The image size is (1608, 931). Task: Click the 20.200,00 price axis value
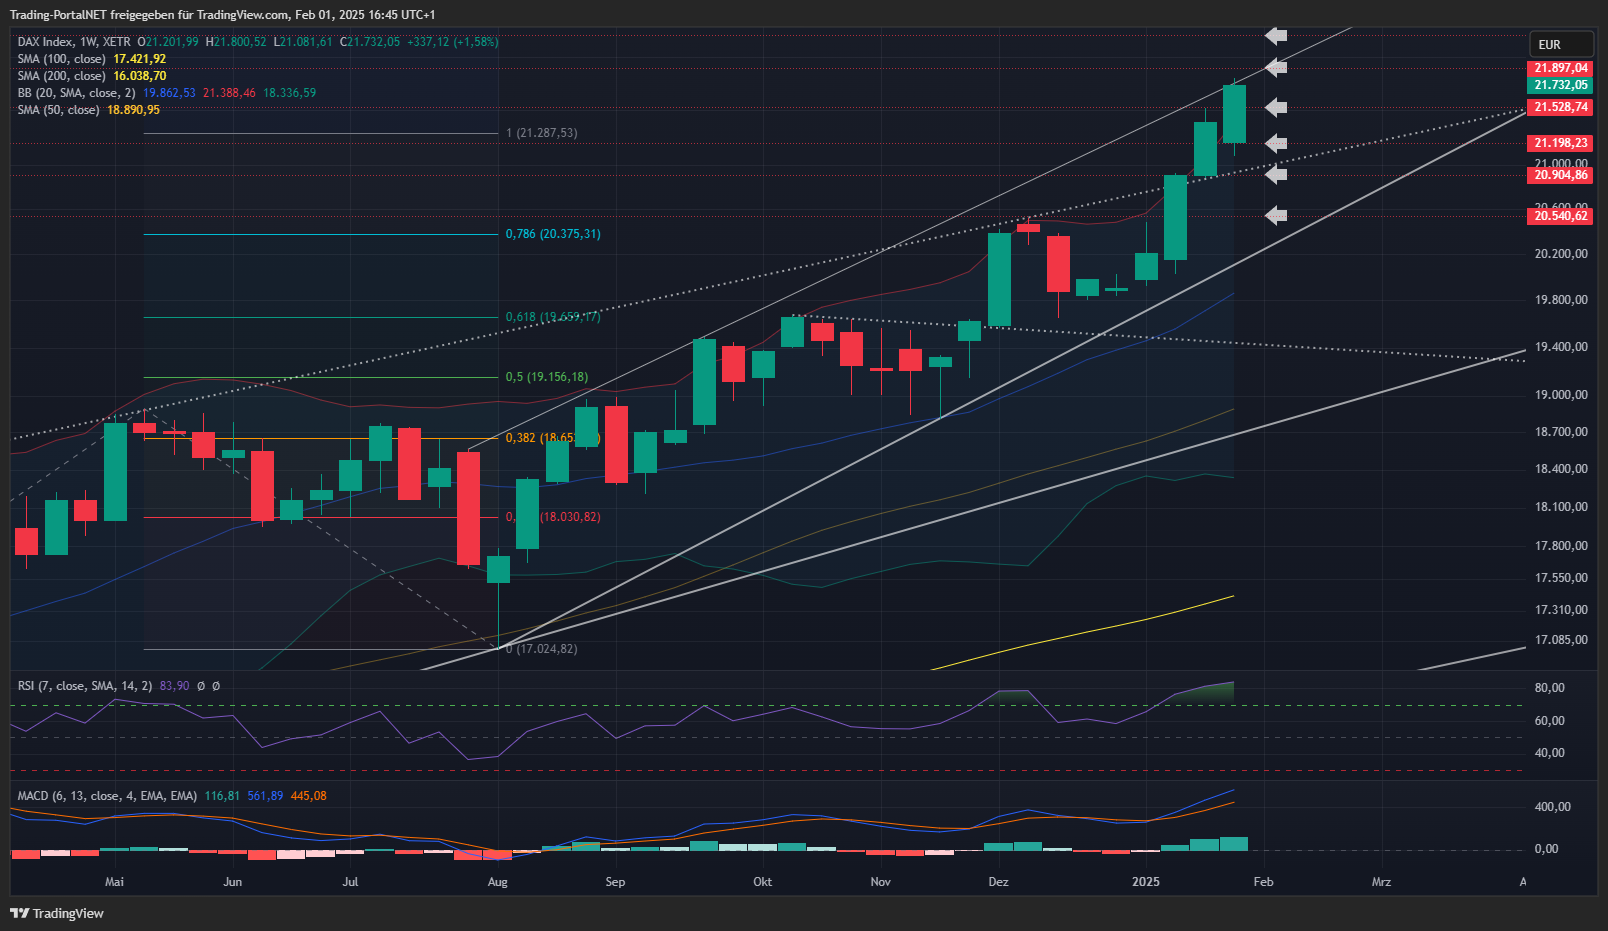click(x=1562, y=254)
